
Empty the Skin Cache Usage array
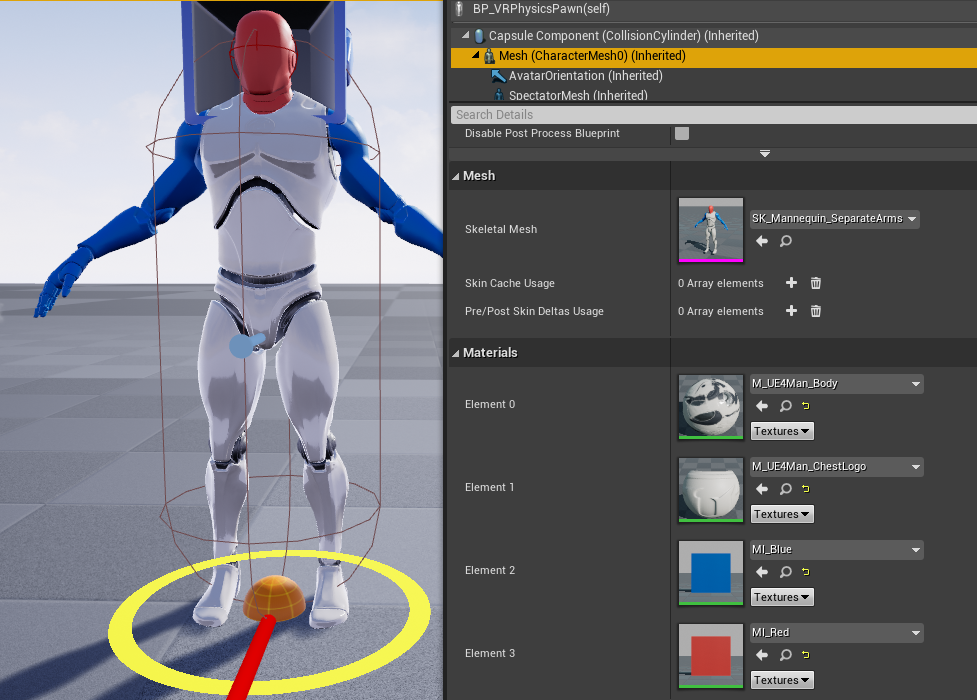(x=816, y=283)
